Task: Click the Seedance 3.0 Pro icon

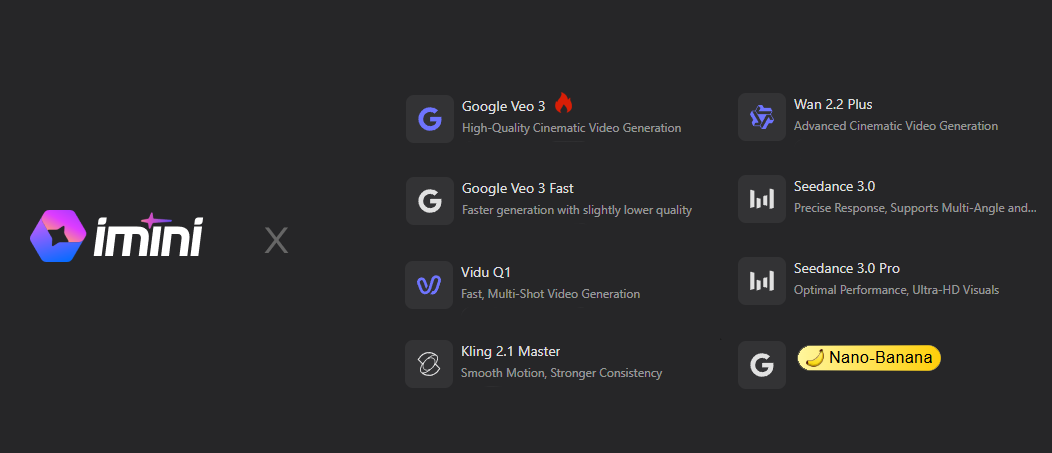Action: tap(762, 281)
